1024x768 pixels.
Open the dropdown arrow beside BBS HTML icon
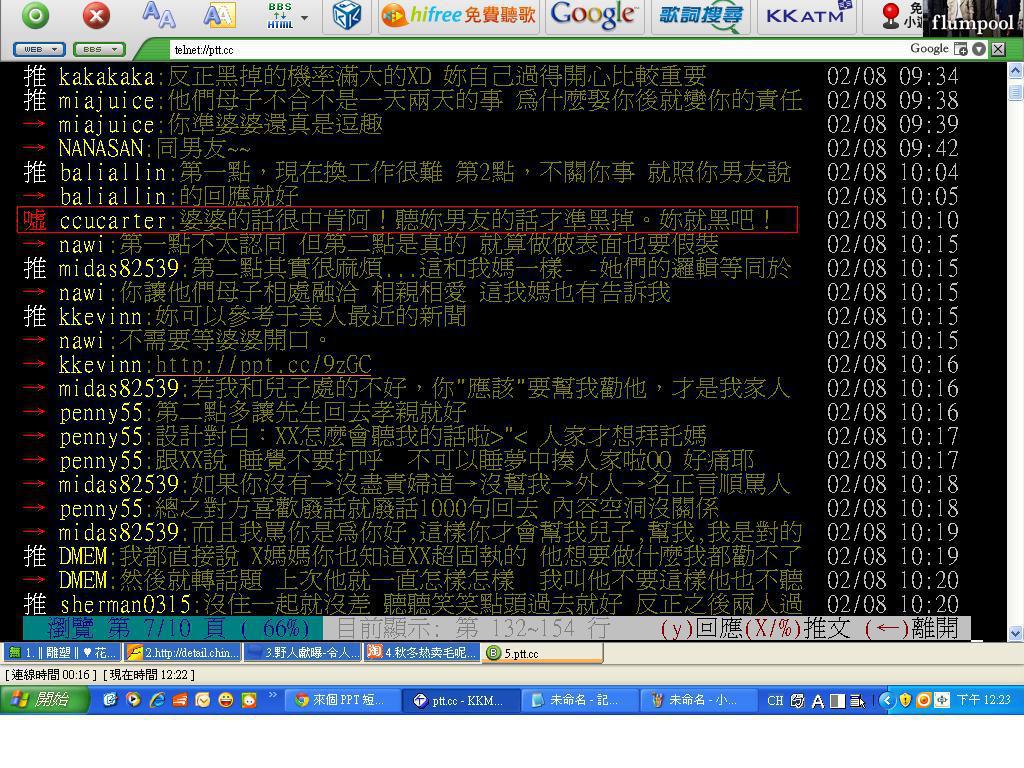coord(305,18)
